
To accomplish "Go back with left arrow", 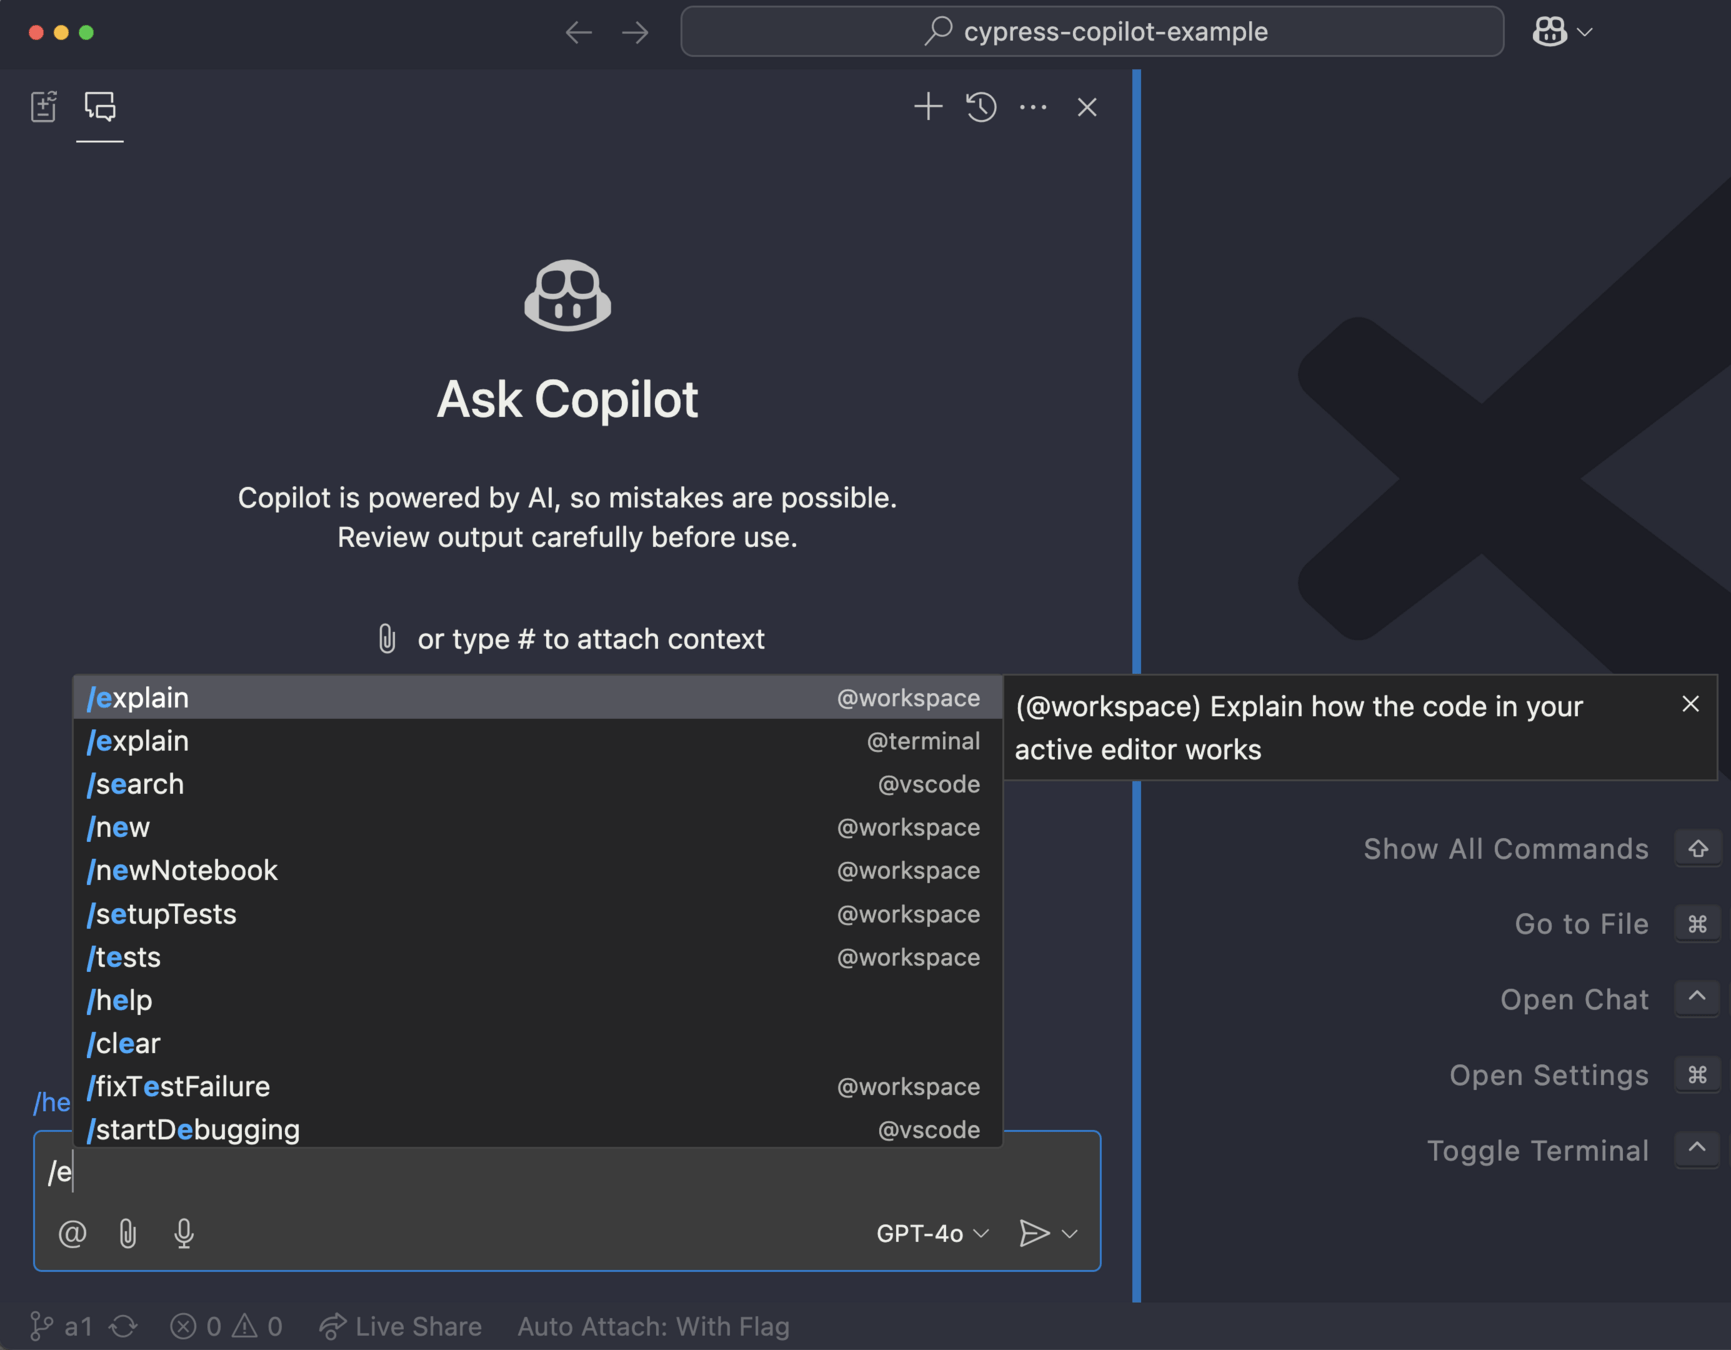I will 578,32.
